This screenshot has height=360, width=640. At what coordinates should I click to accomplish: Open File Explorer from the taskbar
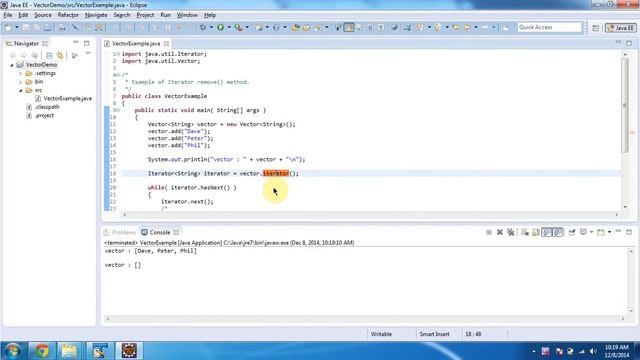point(69,350)
